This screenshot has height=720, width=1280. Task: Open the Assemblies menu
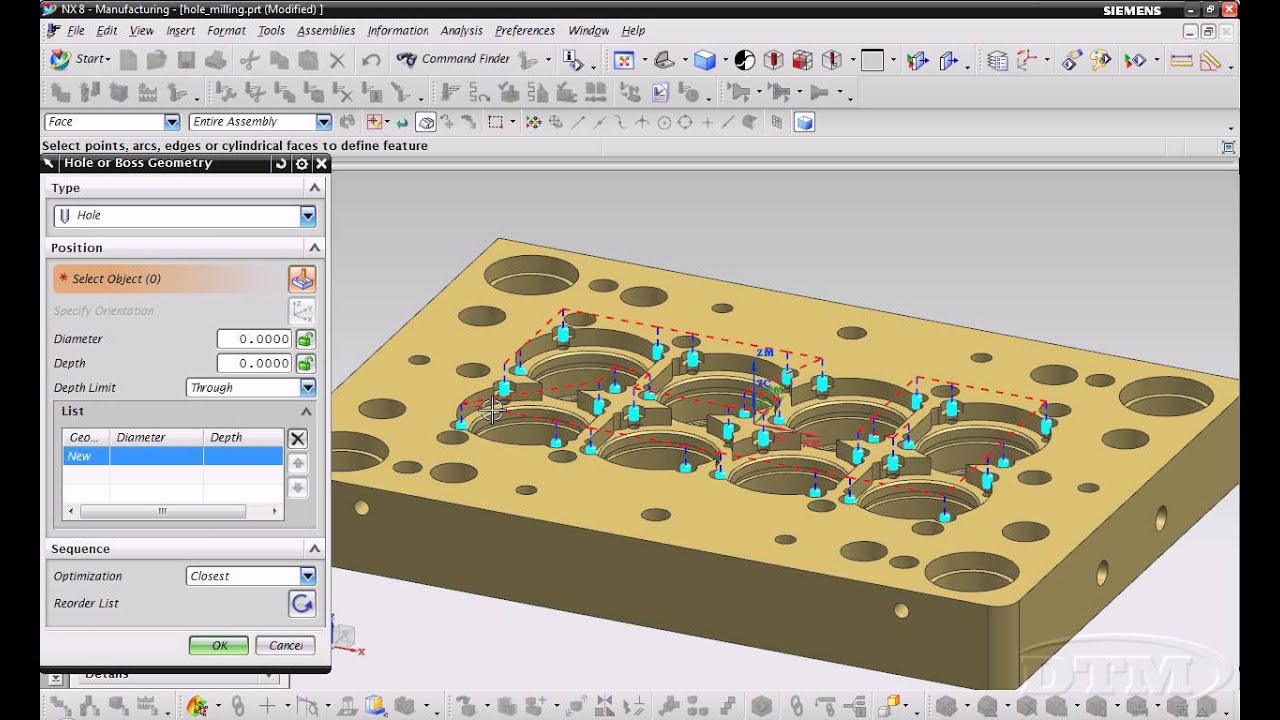point(326,31)
